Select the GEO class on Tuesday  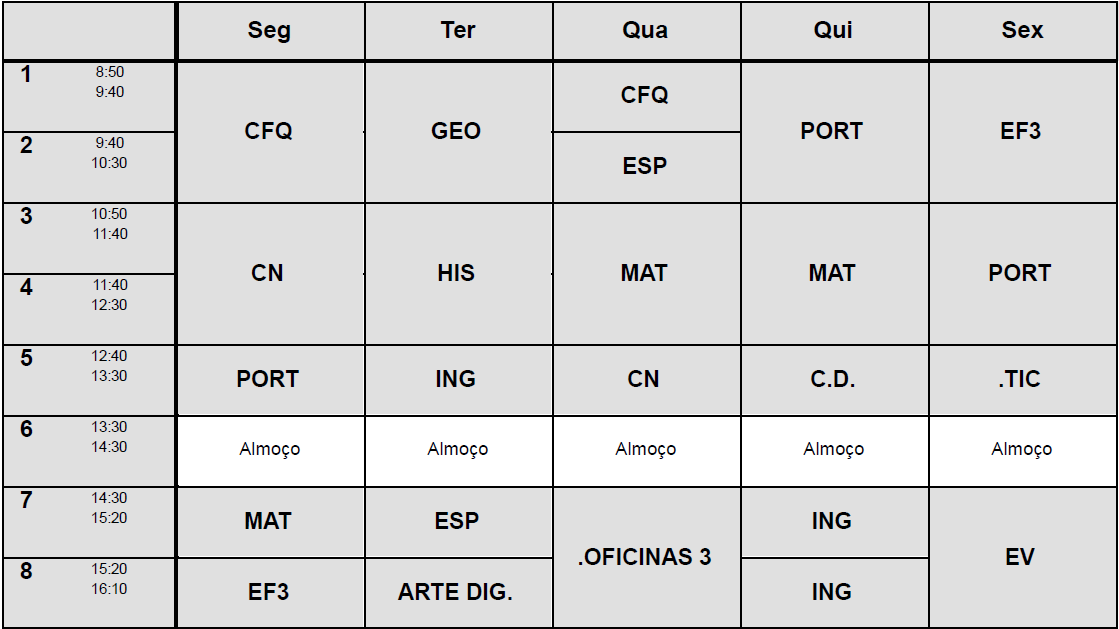(457, 131)
